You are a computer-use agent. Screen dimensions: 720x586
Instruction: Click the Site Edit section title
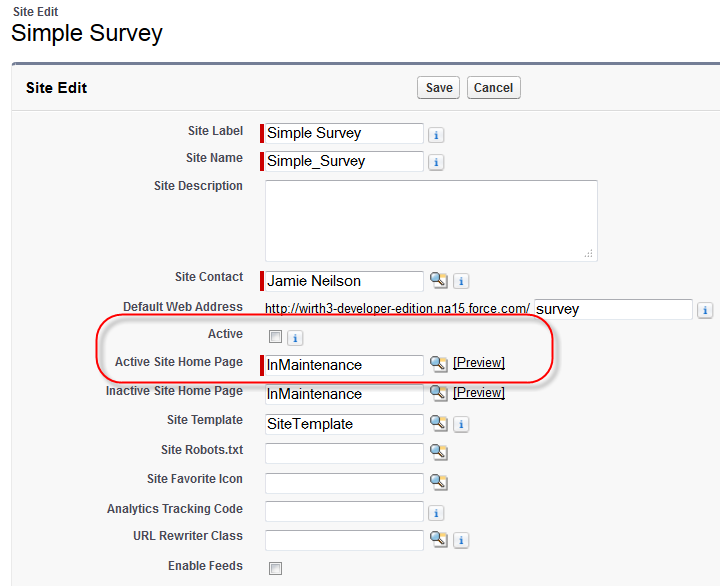[56, 88]
